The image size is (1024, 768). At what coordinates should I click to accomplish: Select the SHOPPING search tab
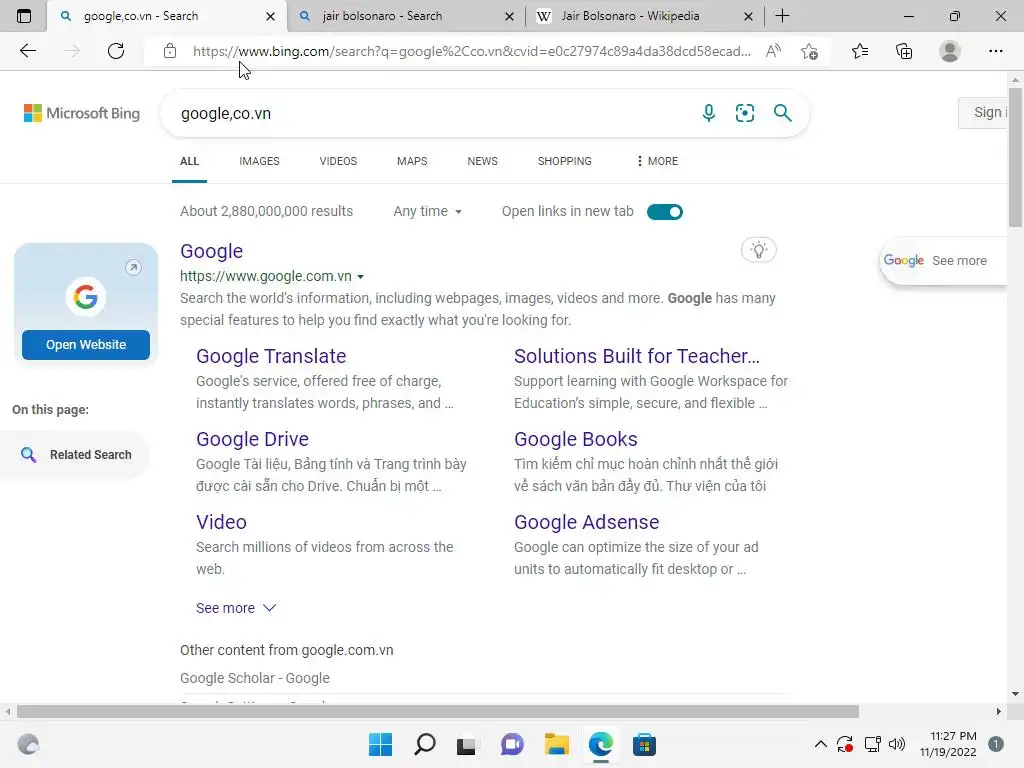(565, 161)
